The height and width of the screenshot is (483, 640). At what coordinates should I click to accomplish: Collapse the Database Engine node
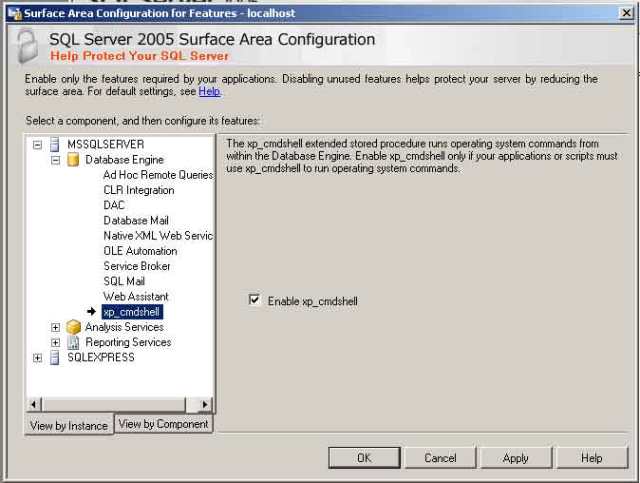coord(56,160)
